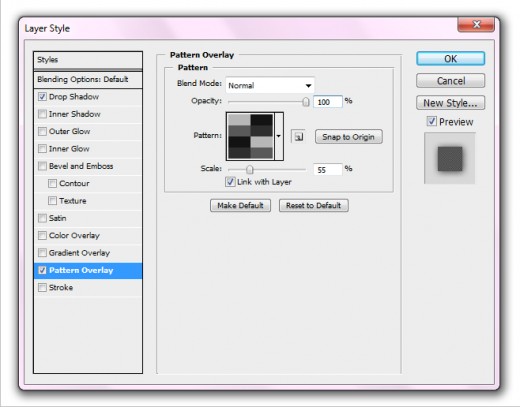
Task: Click the Cancel button
Action: pyautogui.click(x=450, y=81)
